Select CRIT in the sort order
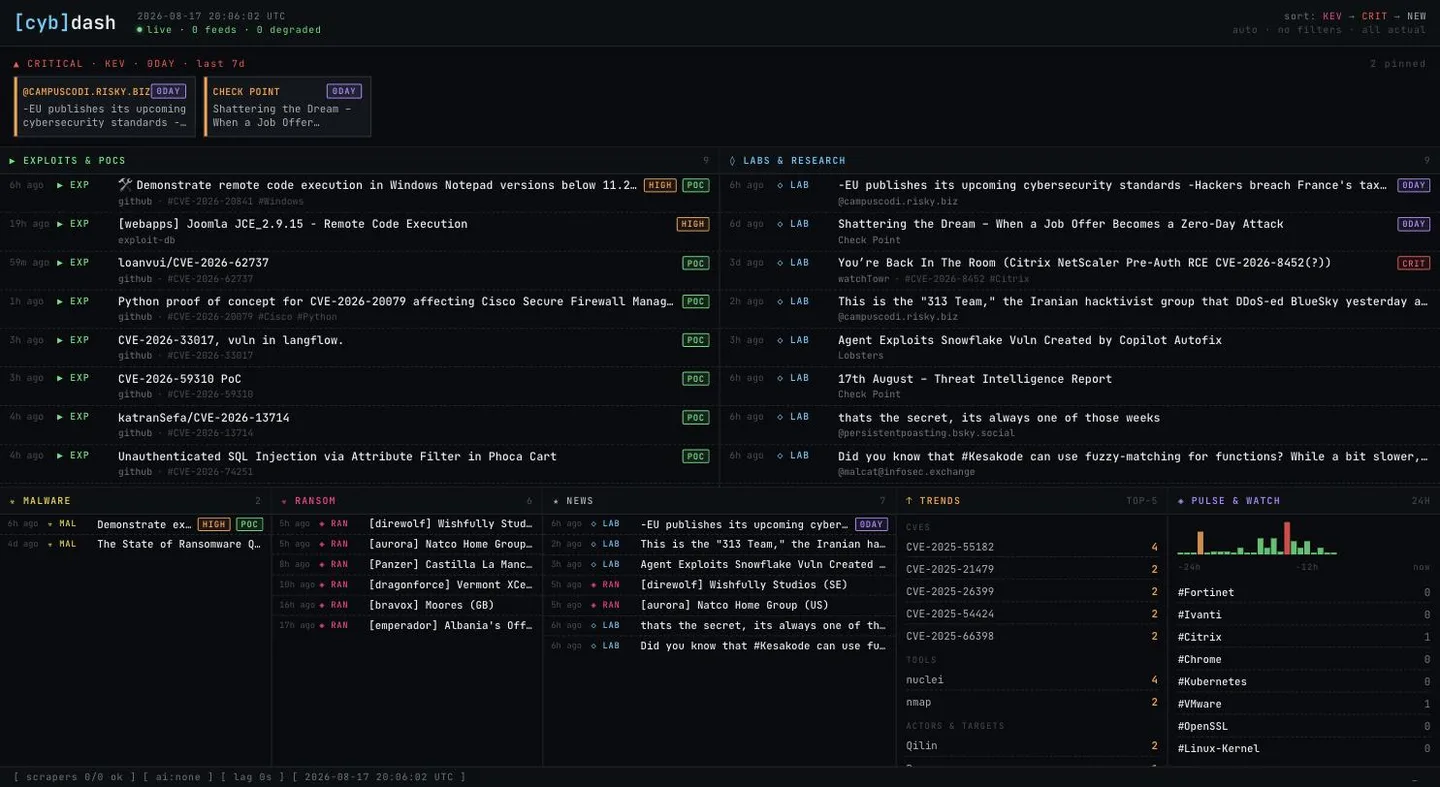Screen dimensions: 1440x787 point(1375,16)
